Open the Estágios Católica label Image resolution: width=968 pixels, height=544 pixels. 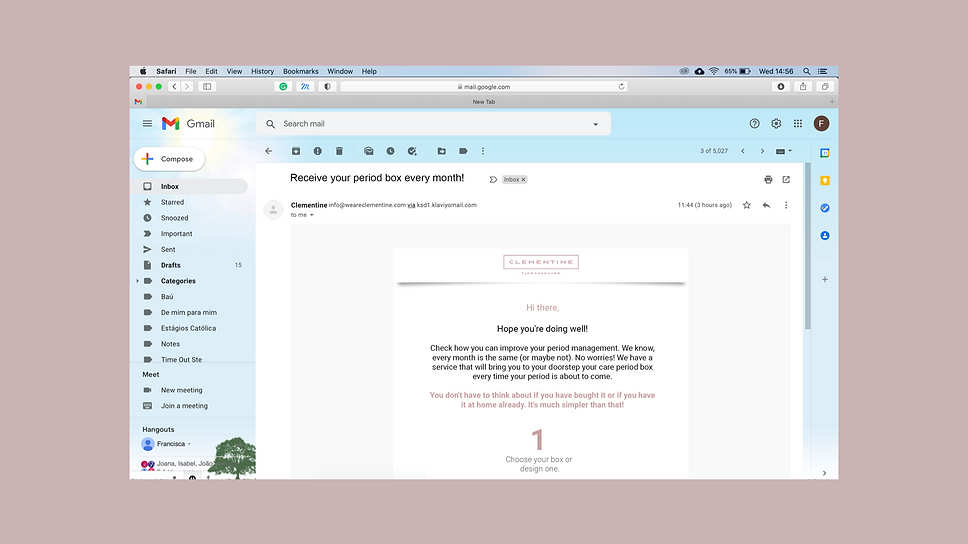(x=190, y=328)
